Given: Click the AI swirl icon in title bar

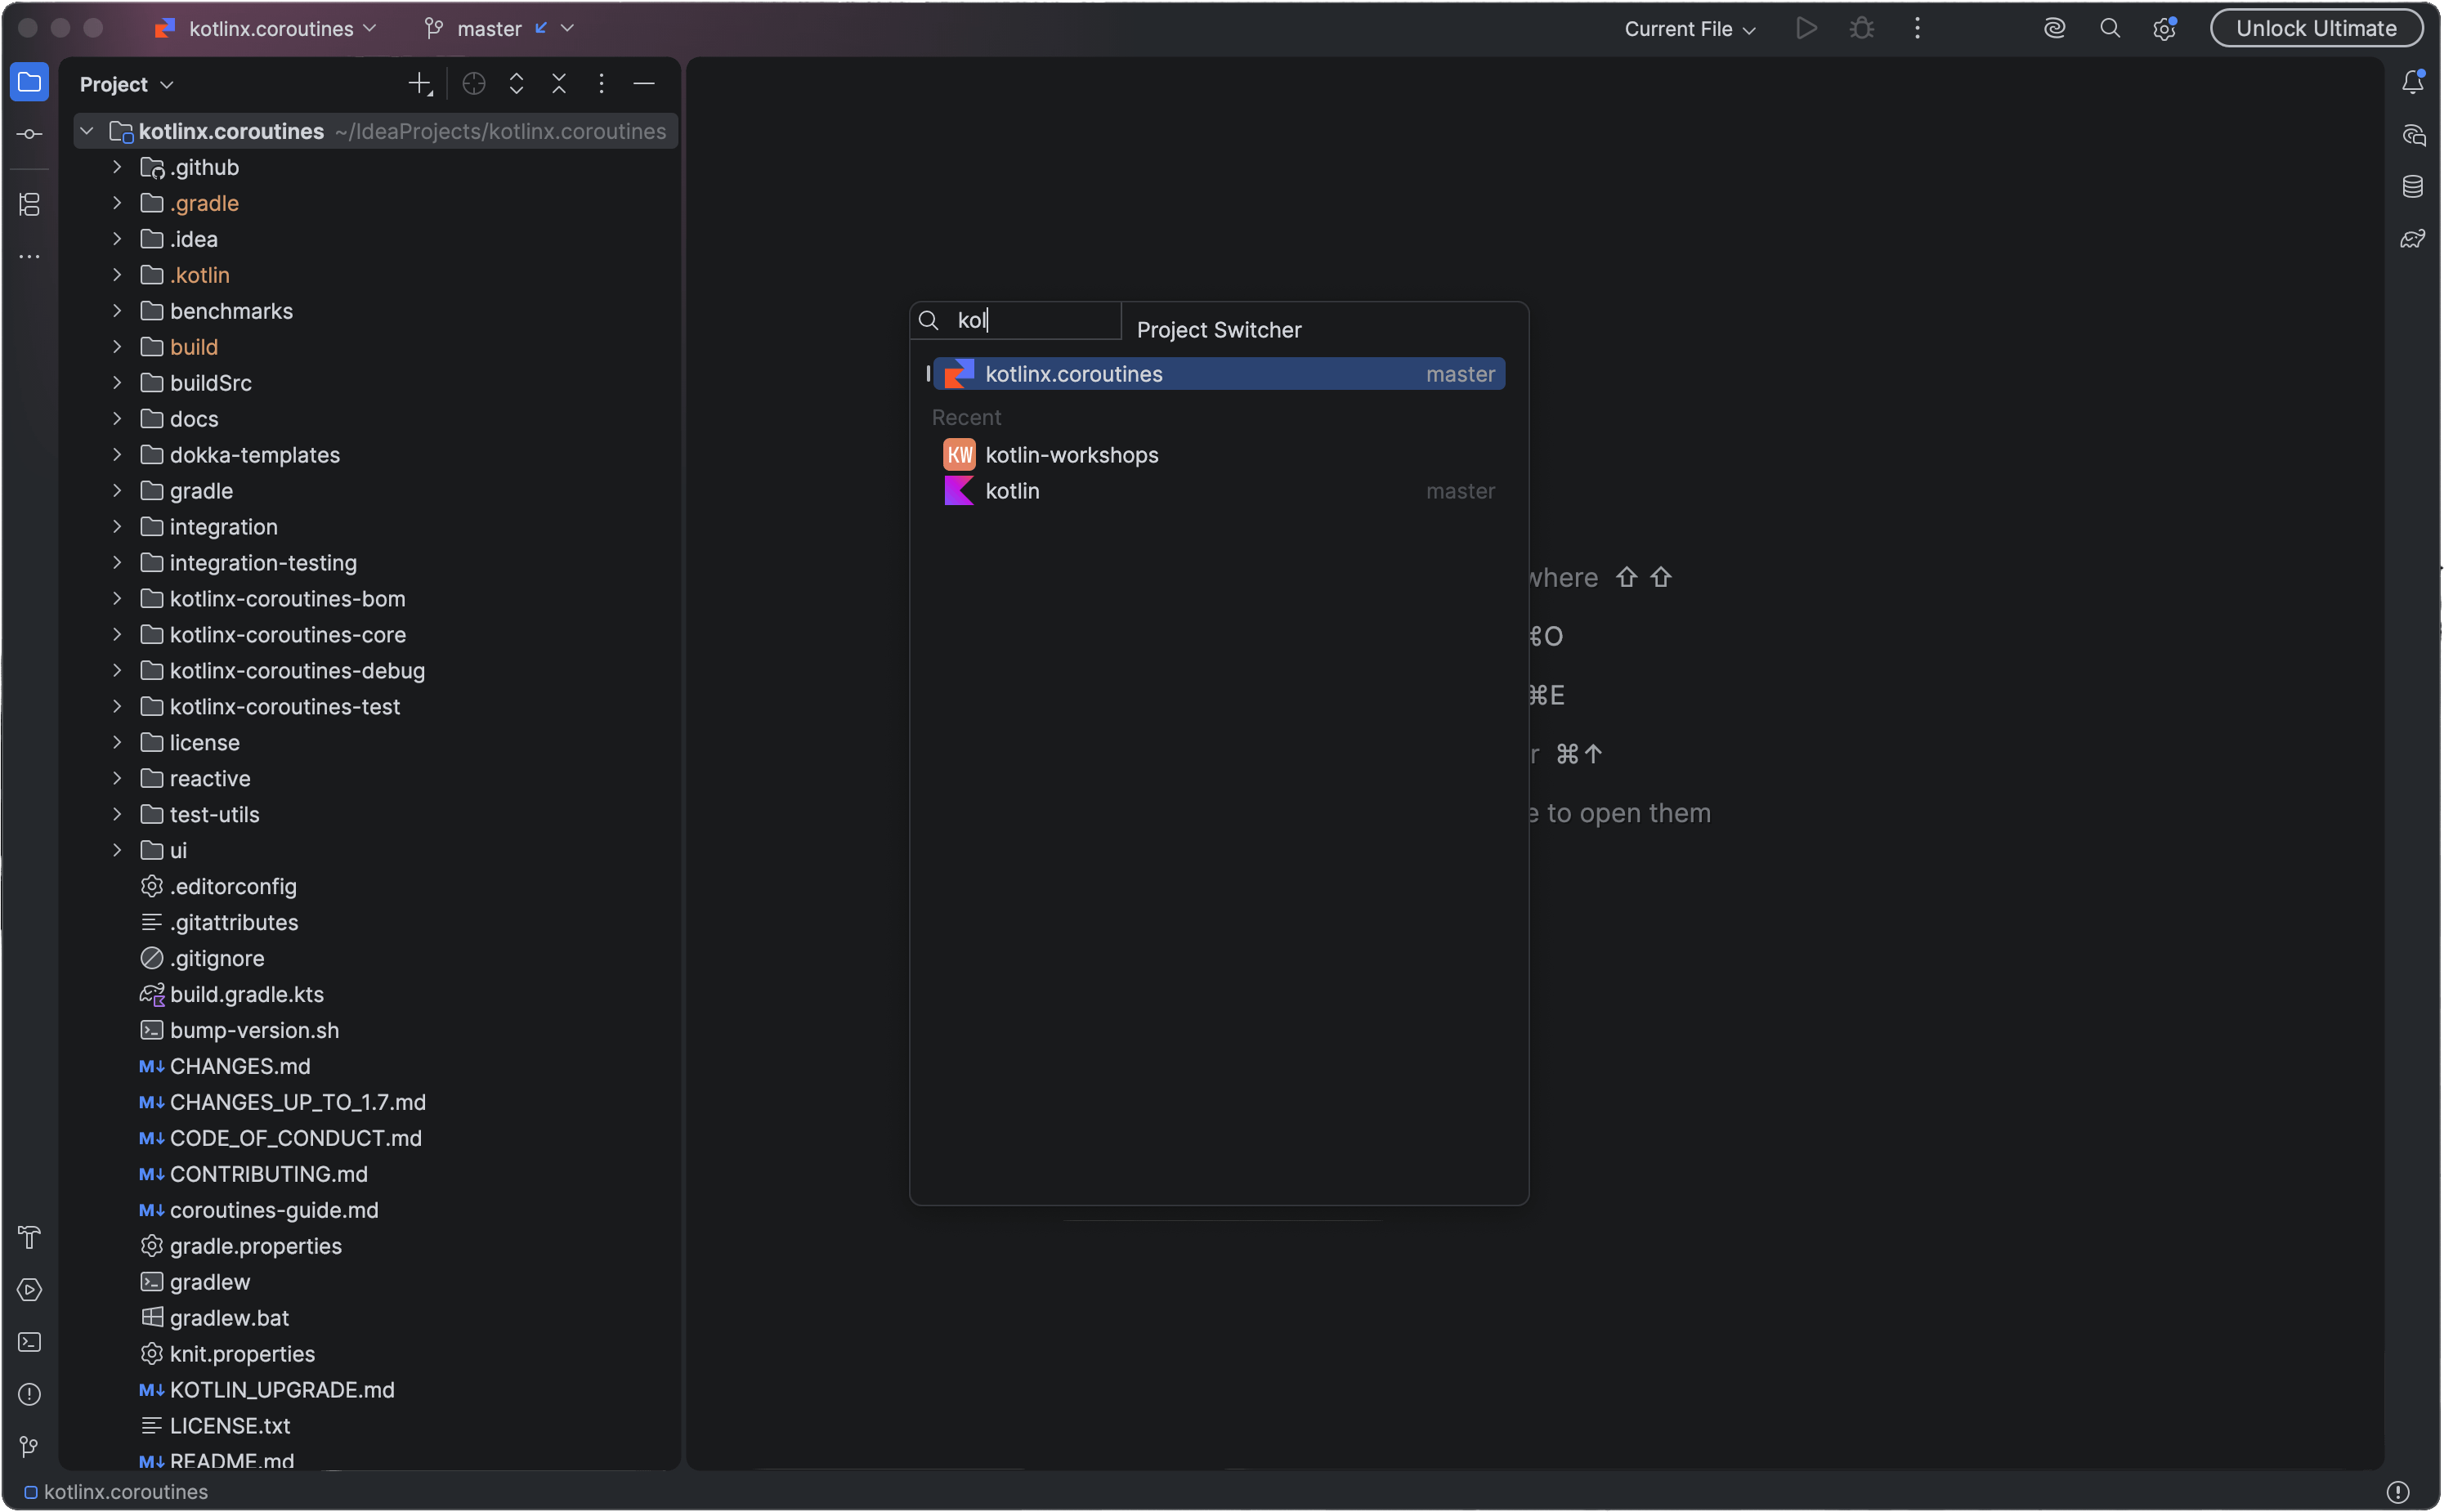Looking at the screenshot, I should click(2054, 28).
